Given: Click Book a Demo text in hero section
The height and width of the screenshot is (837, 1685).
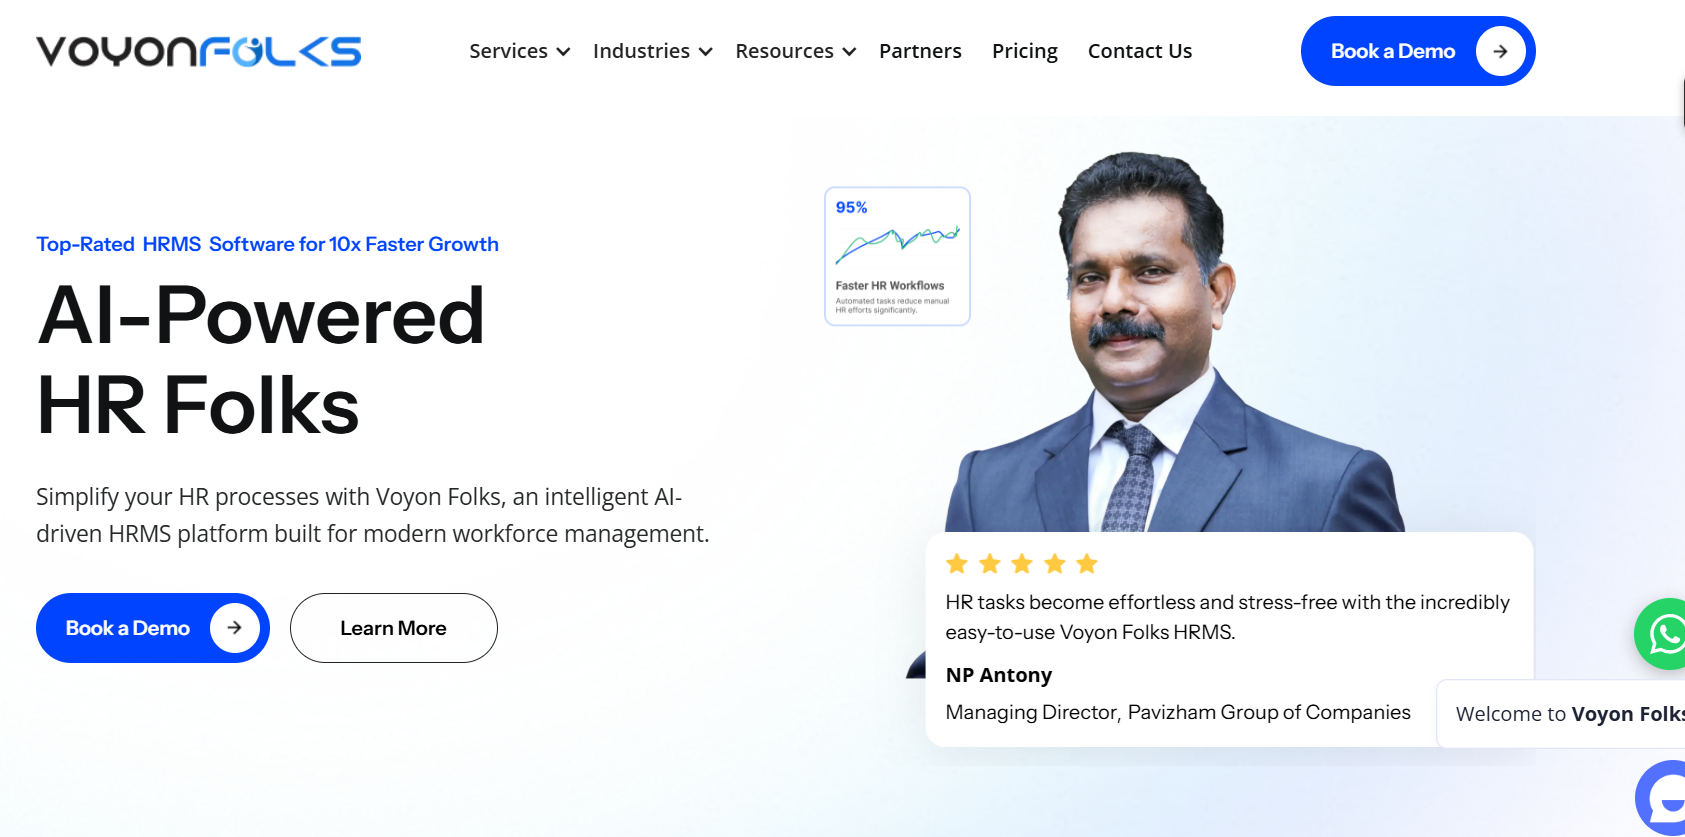Looking at the screenshot, I should [x=128, y=628].
